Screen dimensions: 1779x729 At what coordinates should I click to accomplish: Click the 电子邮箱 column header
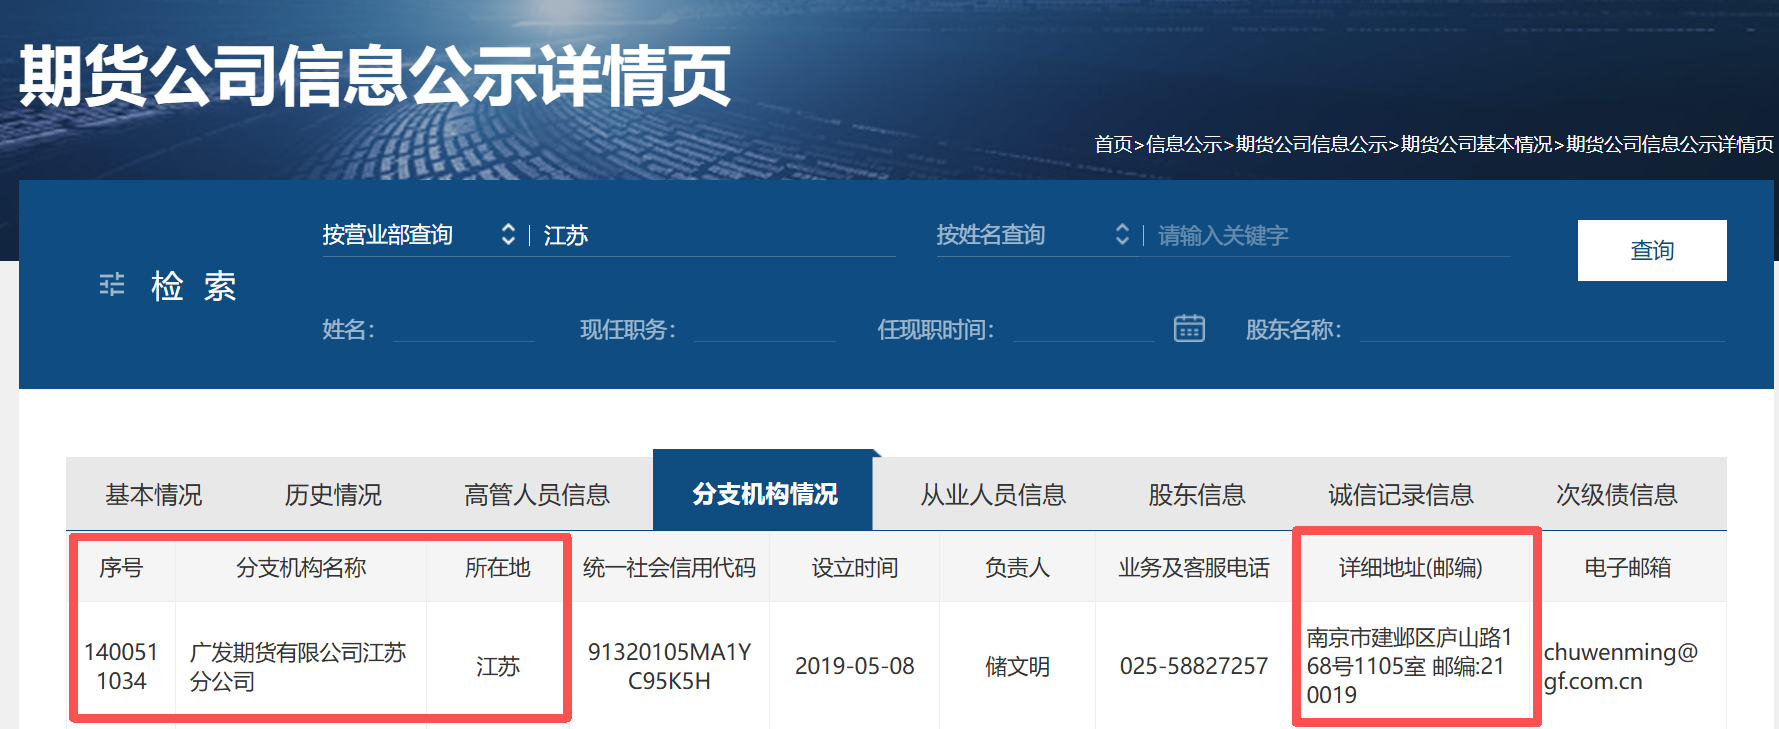(1628, 567)
